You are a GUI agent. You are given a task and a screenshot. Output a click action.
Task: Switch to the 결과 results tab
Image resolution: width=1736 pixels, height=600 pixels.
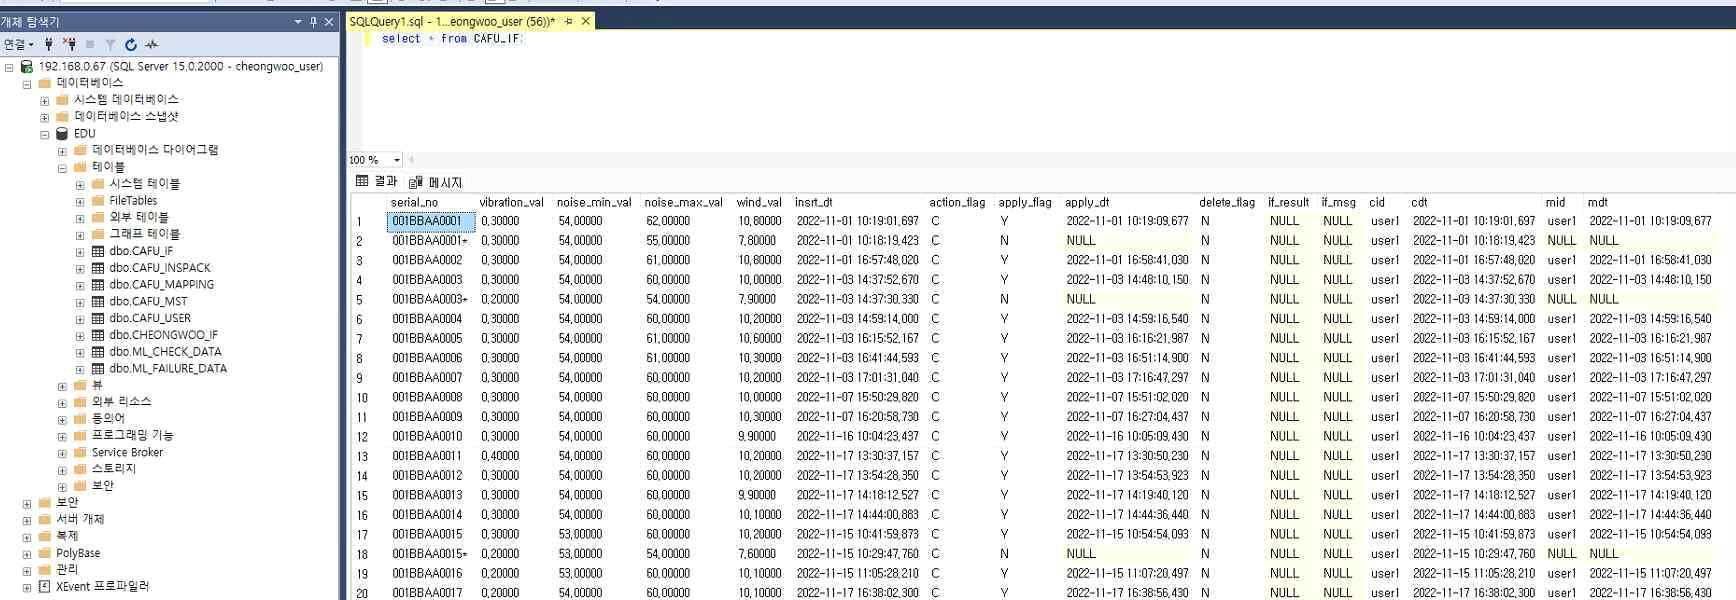pyautogui.click(x=377, y=181)
